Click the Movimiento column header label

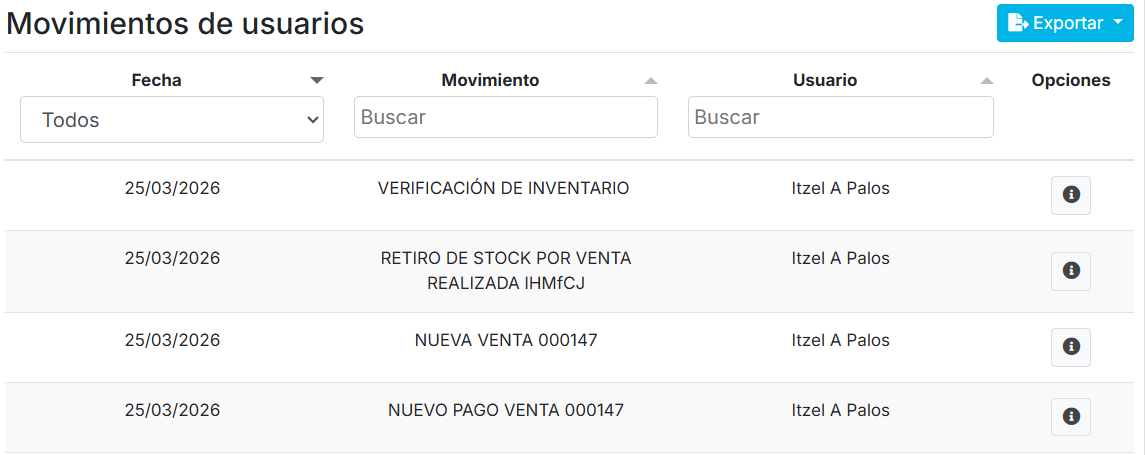tap(490, 80)
